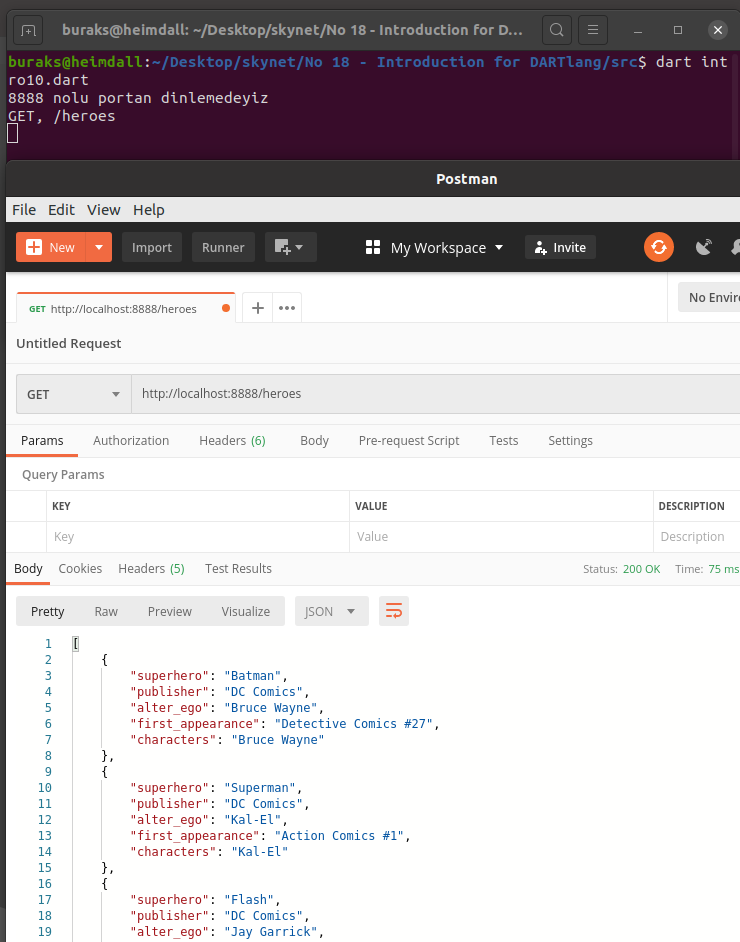Screen dimensions: 740x942
Task: Expand the arrow next to New button
Action: [x=98, y=247]
